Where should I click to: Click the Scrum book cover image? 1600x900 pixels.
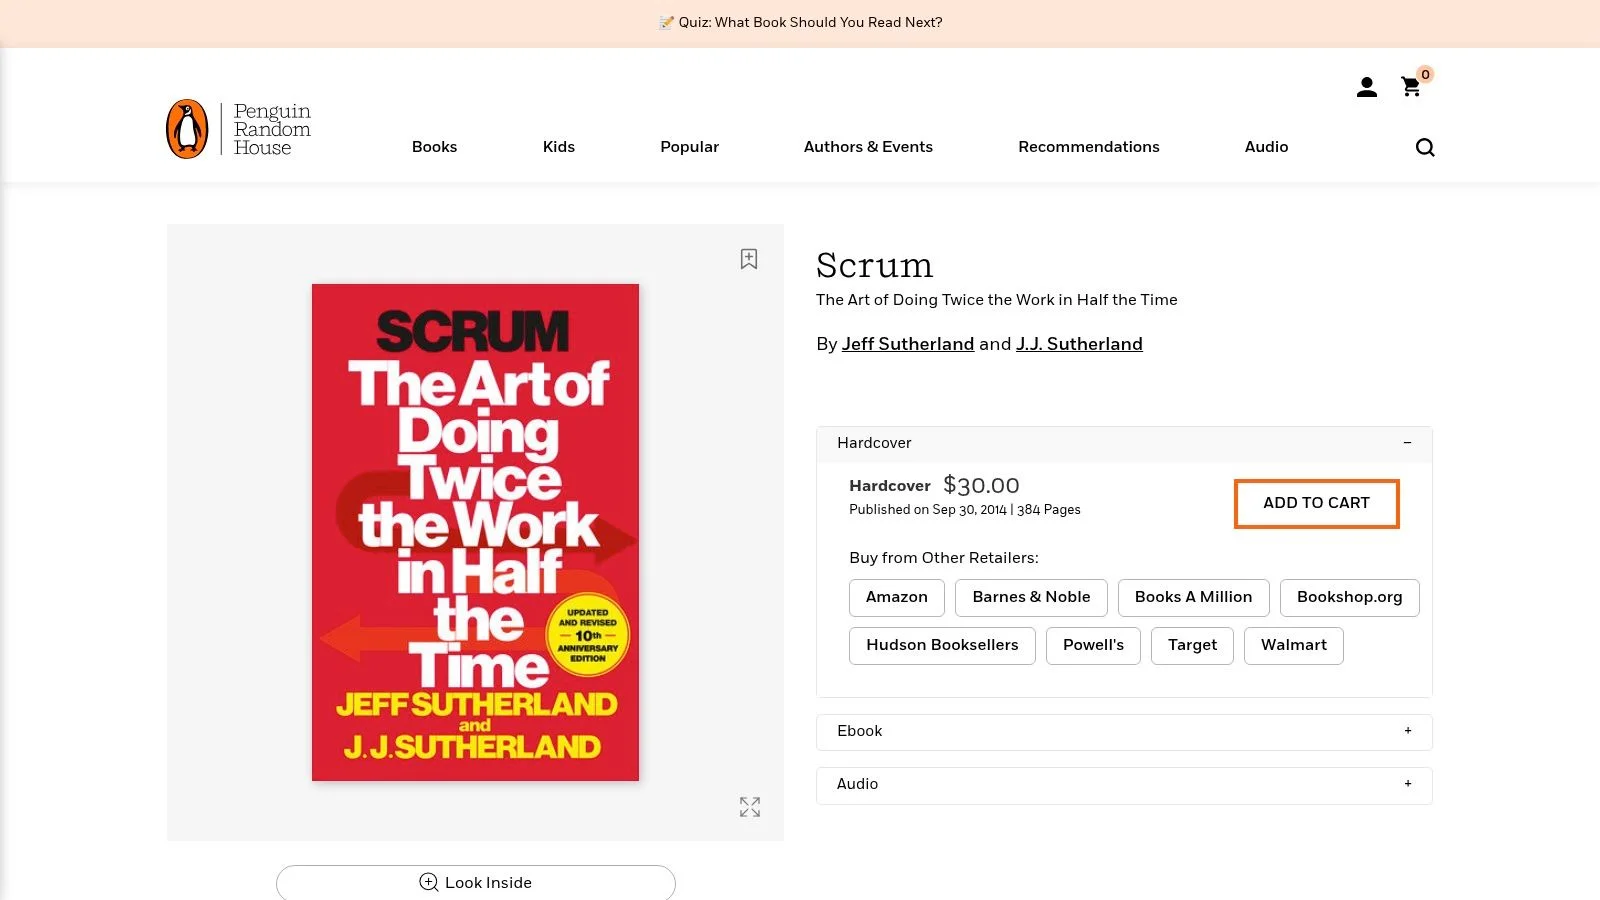tap(475, 532)
